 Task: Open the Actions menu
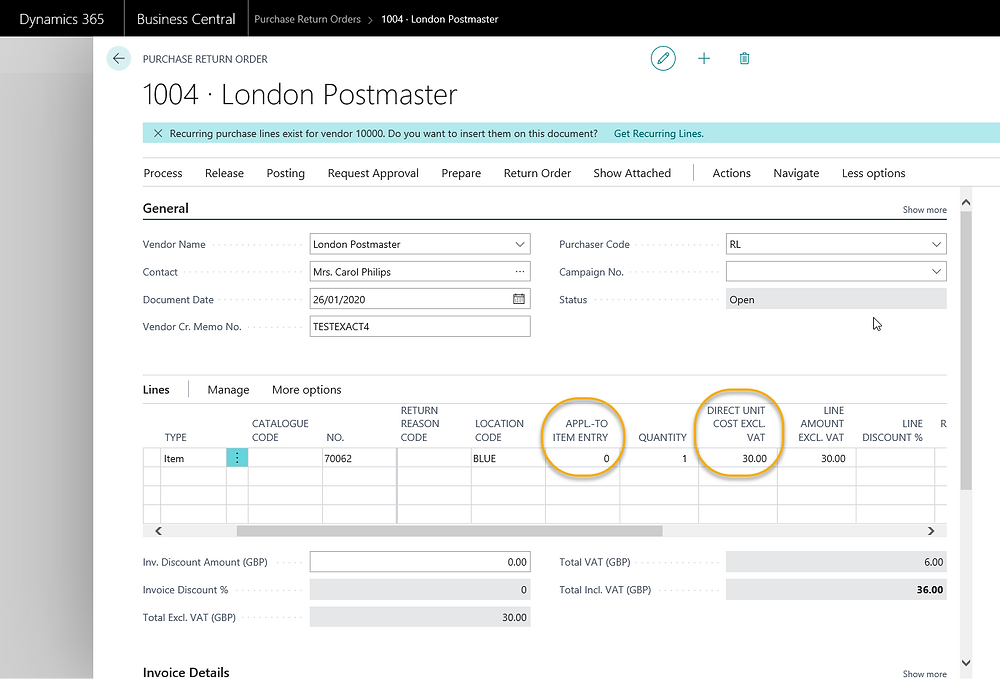click(x=732, y=173)
